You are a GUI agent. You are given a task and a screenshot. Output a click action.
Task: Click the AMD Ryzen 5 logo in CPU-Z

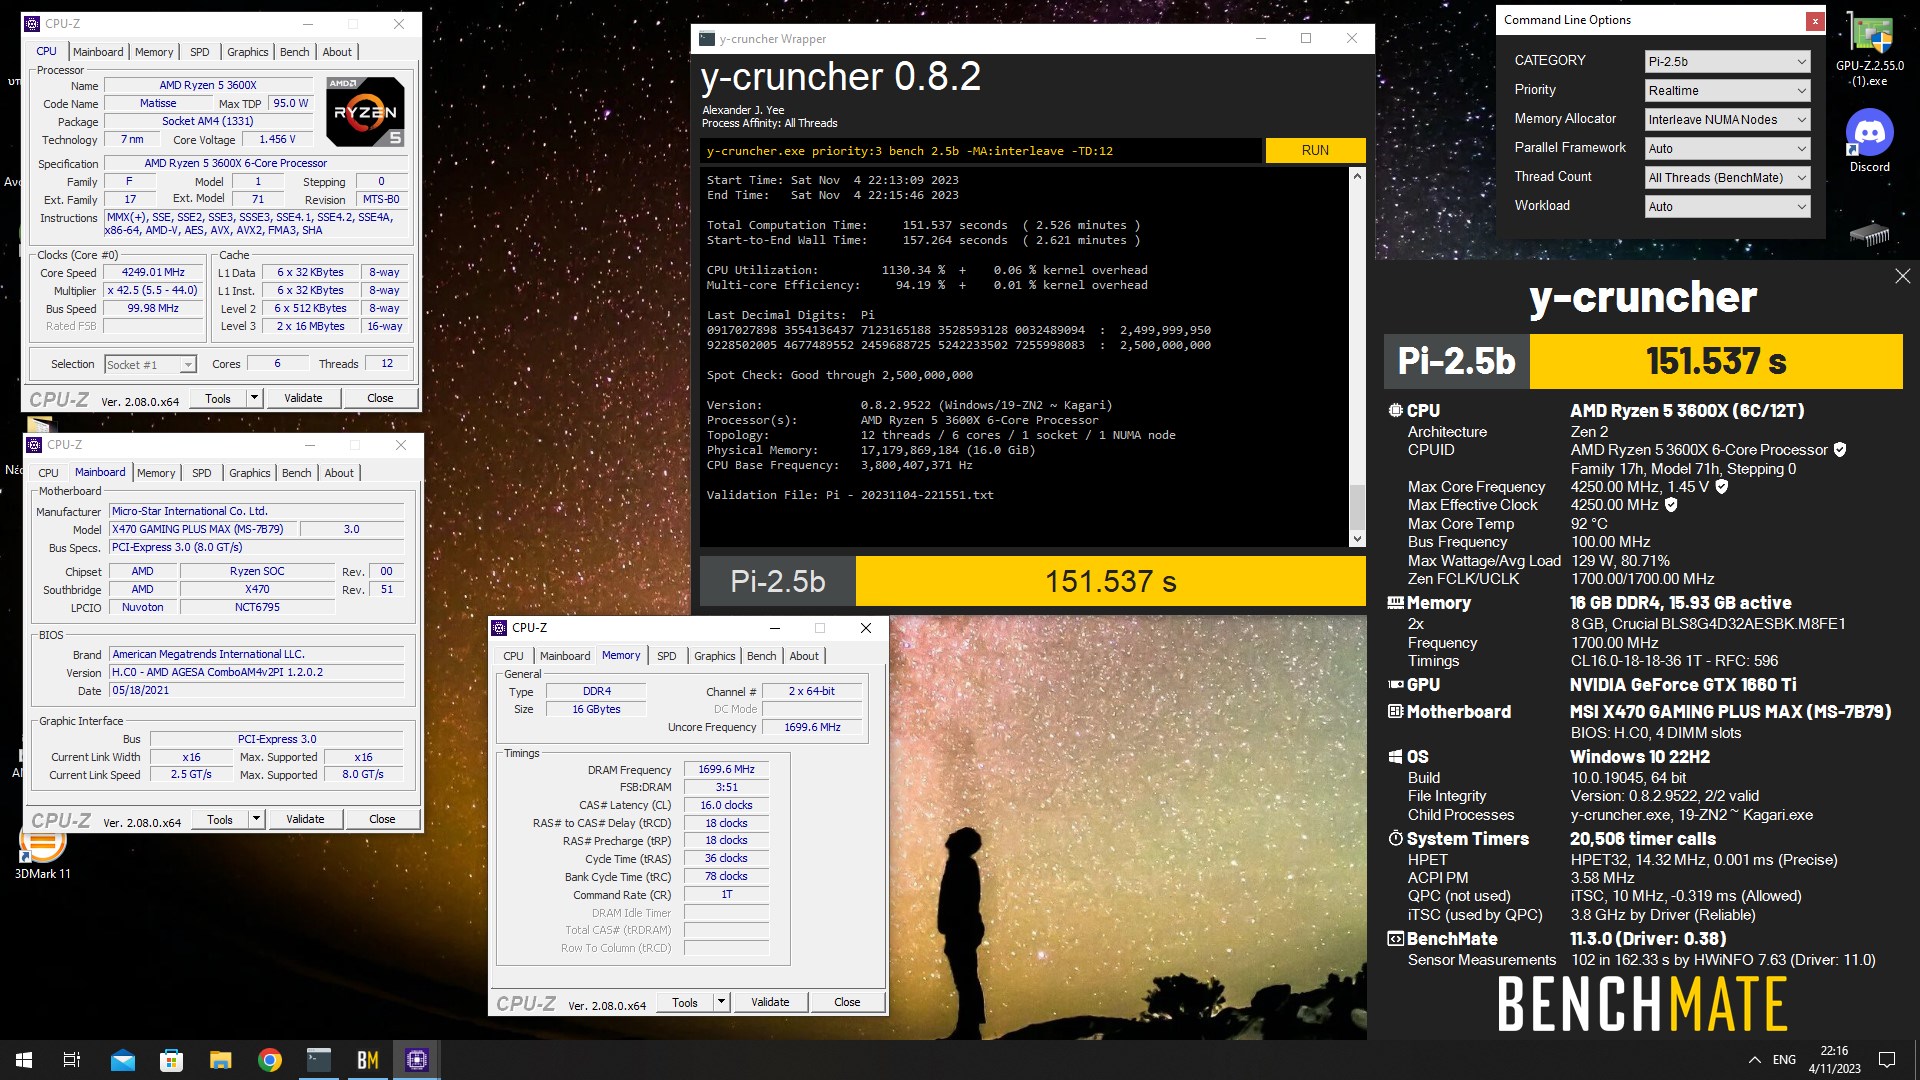click(365, 112)
